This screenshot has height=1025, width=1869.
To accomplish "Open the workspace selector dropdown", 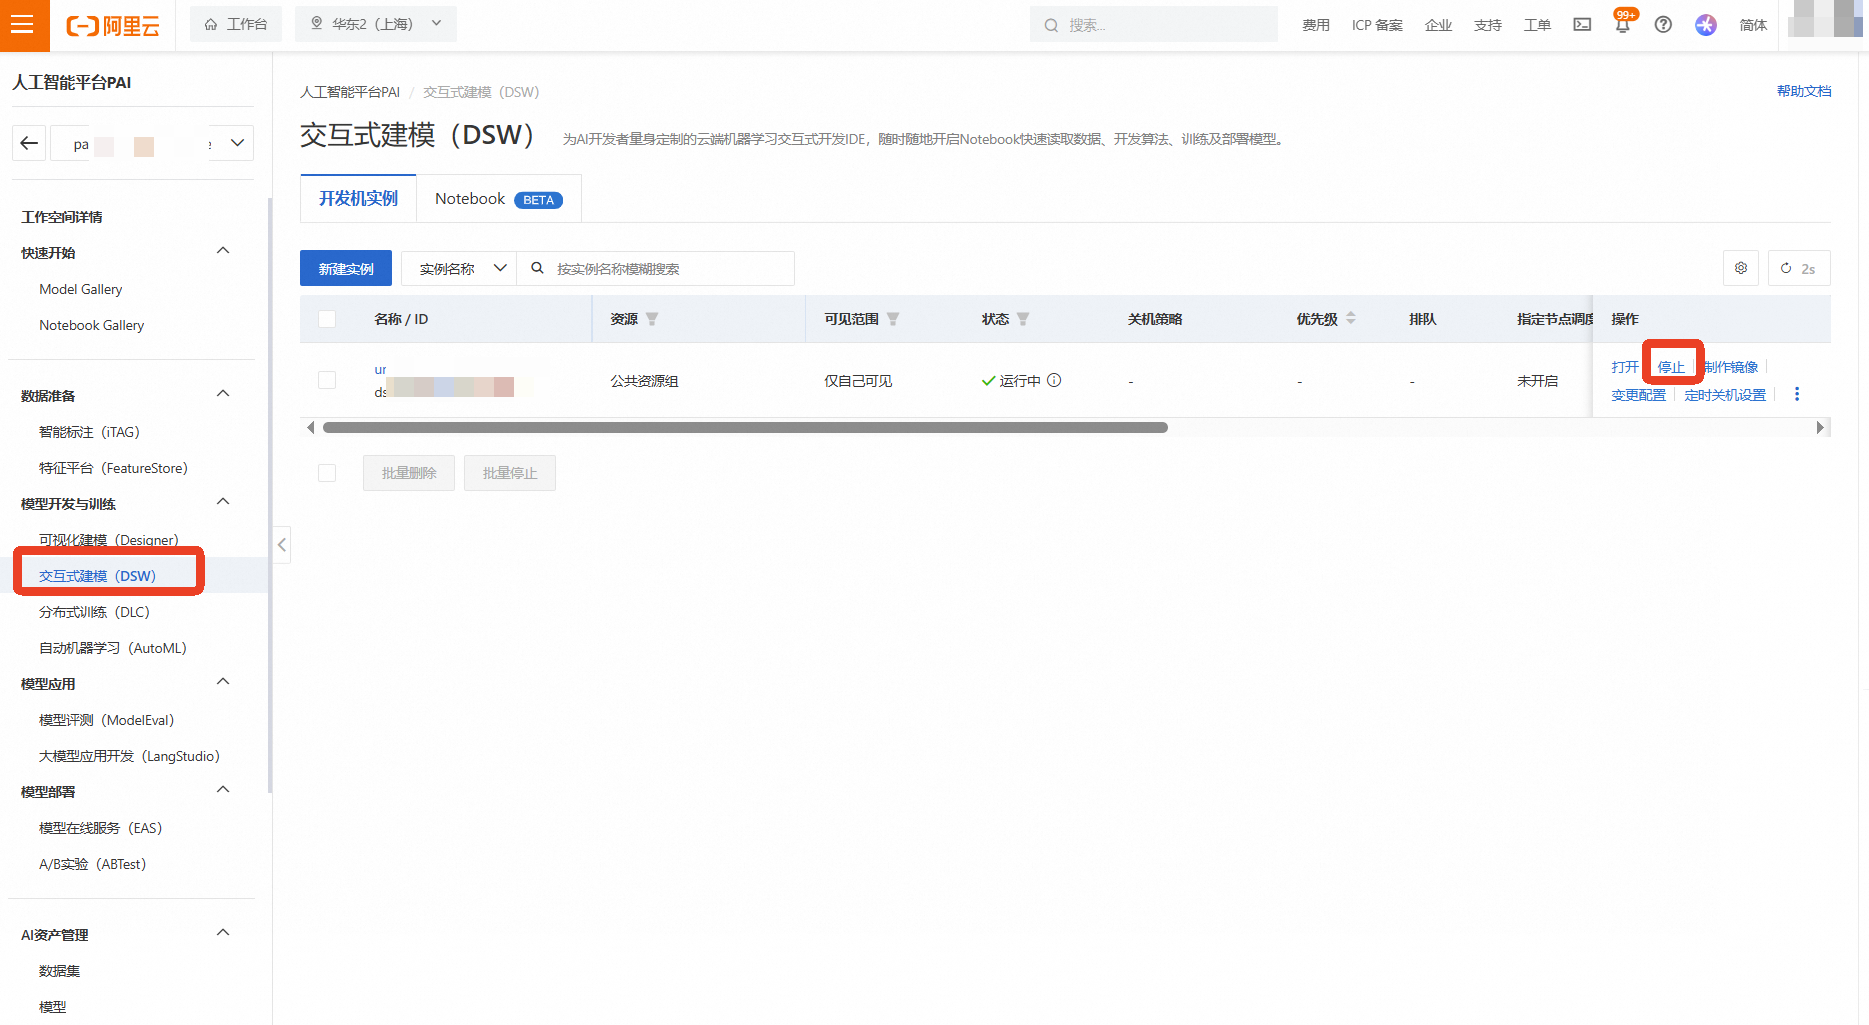I will 237,143.
